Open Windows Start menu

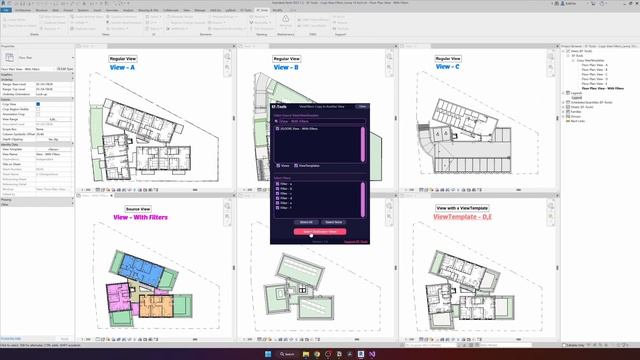[268, 354]
